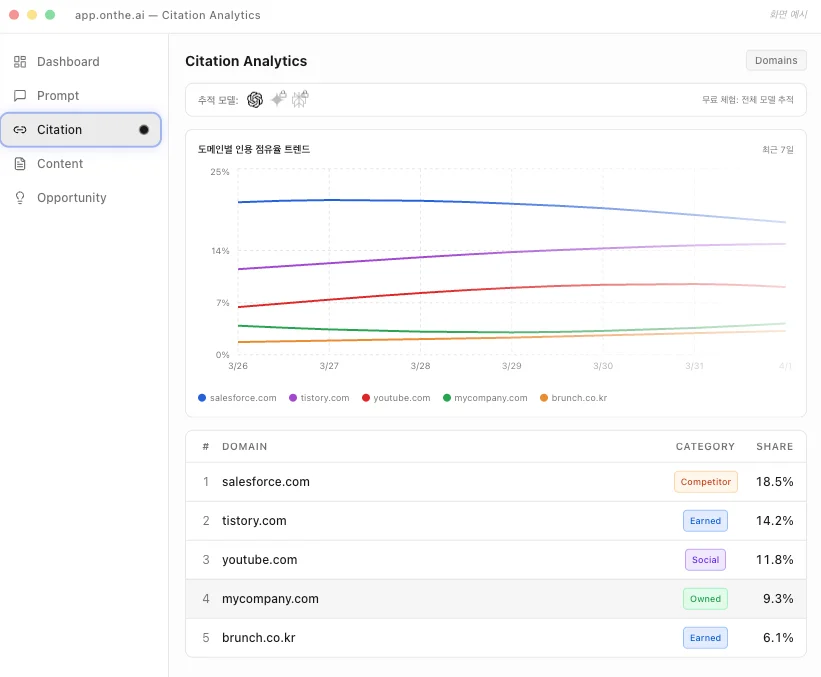Click the Competitor tag for salesforce.com
Viewport: 821px width, 677px height.
[705, 482]
